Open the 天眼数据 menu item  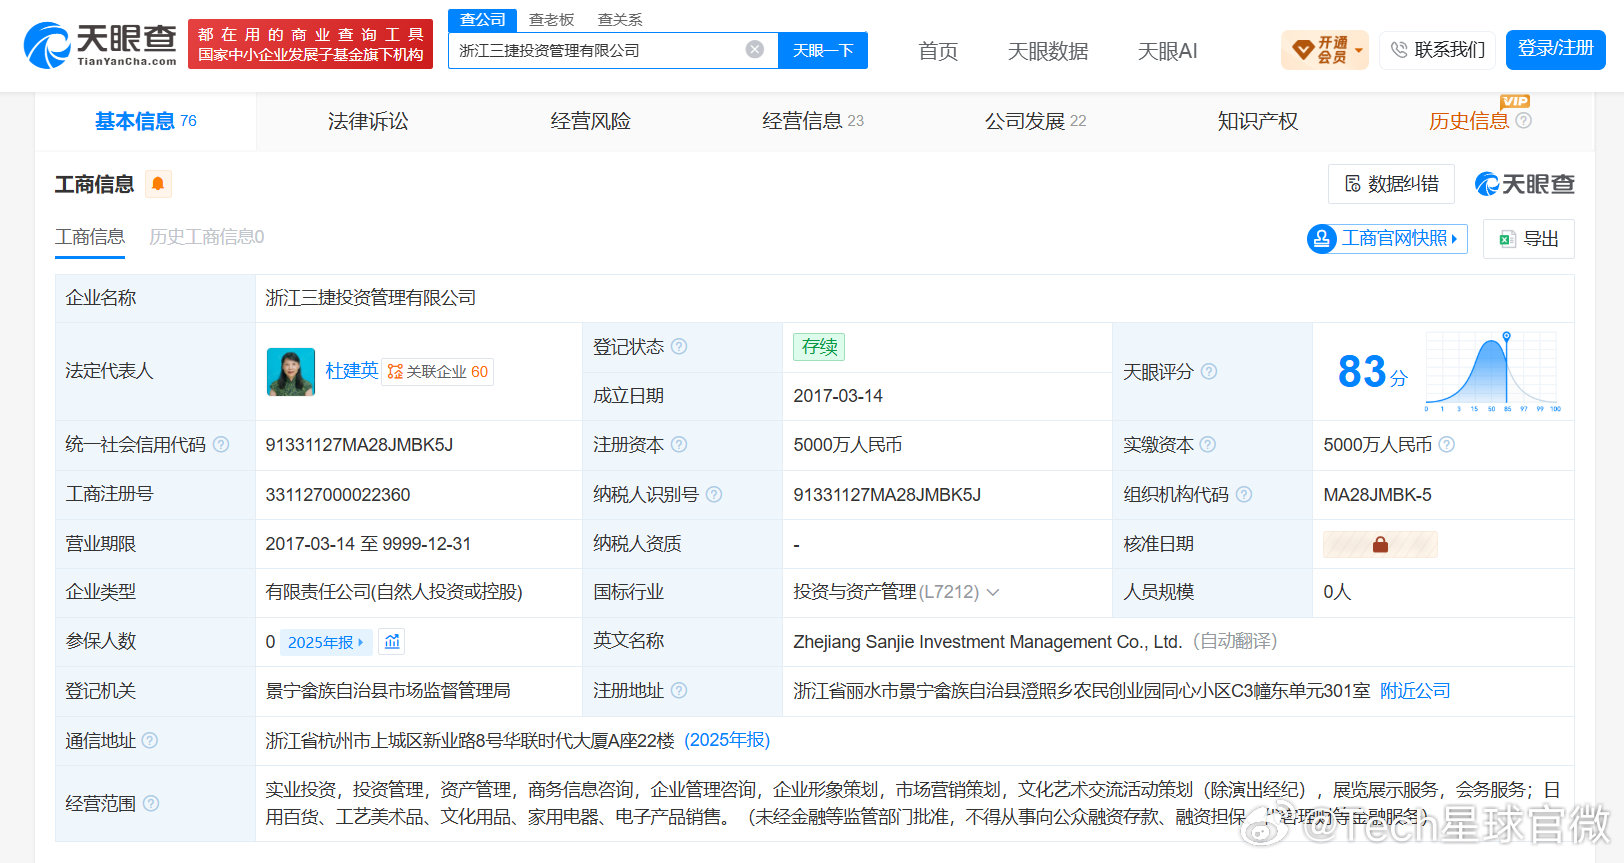coord(1048,51)
